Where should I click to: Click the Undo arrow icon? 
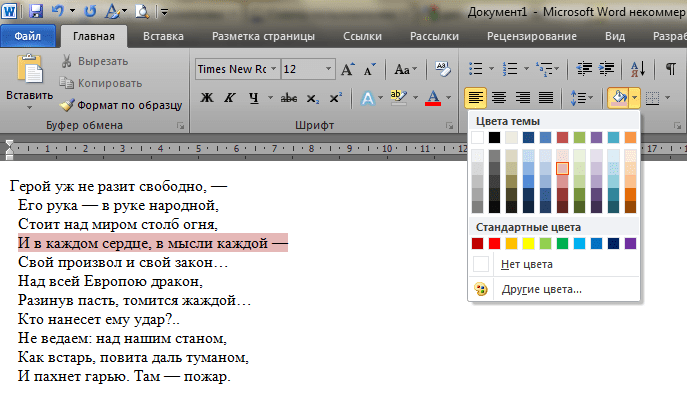57,11
